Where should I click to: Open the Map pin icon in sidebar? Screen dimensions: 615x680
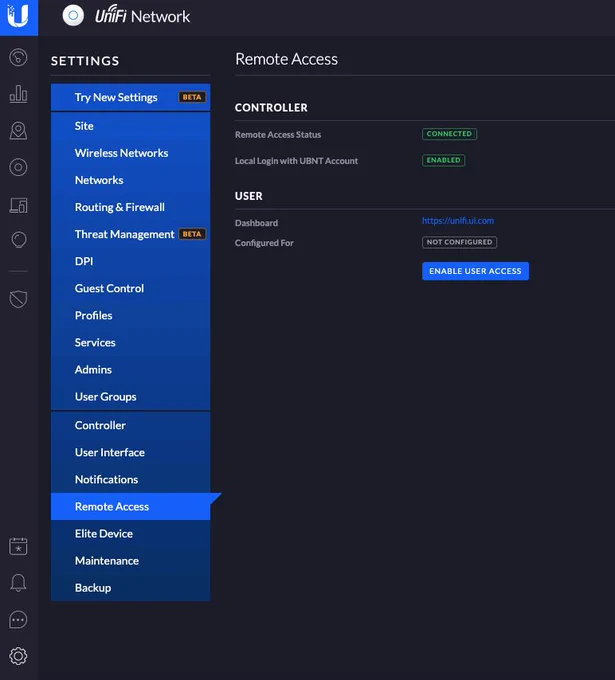tap(18, 131)
